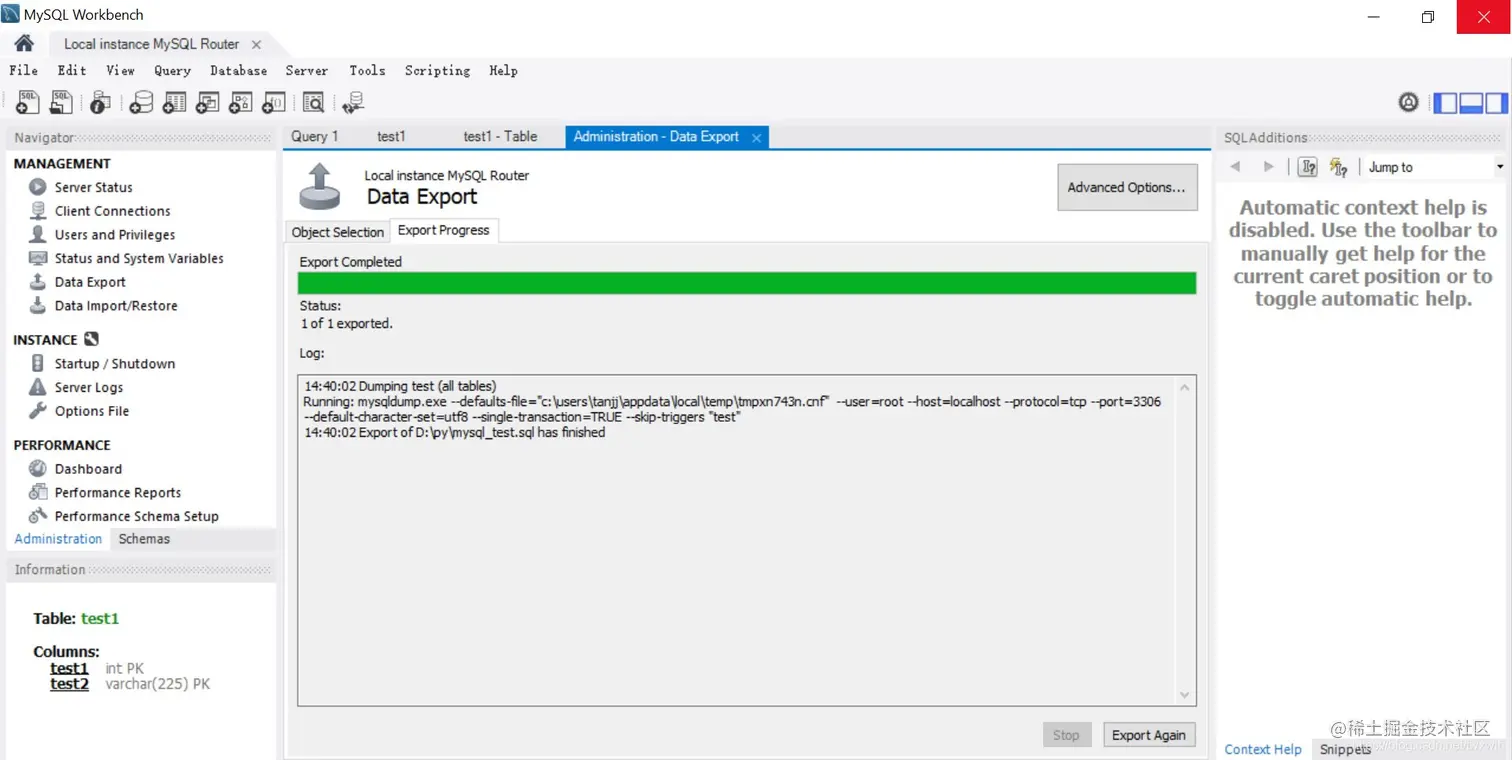Create new function toolbar icon
Image resolution: width=1512 pixels, height=760 pixels.
(x=273, y=102)
